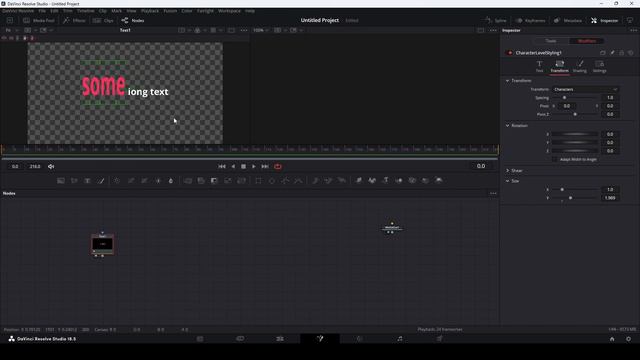
Task: Collapse the Rotation section
Action: pyautogui.click(x=507, y=126)
